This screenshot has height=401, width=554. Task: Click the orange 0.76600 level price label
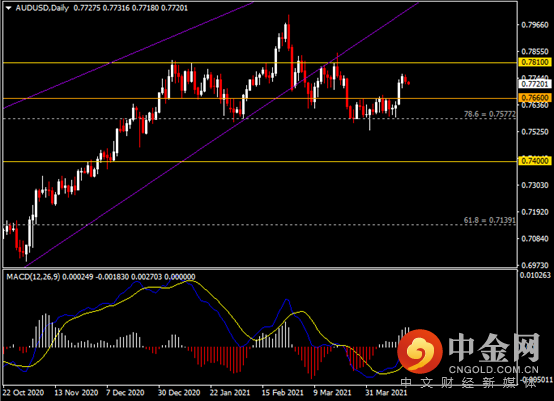tap(535, 98)
